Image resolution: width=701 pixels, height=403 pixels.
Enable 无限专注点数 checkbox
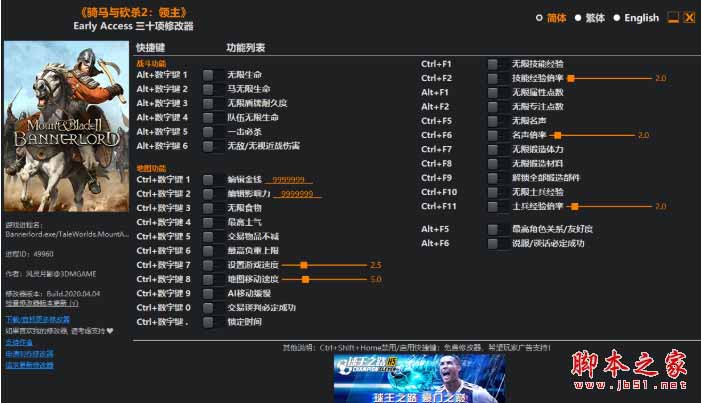(x=492, y=107)
